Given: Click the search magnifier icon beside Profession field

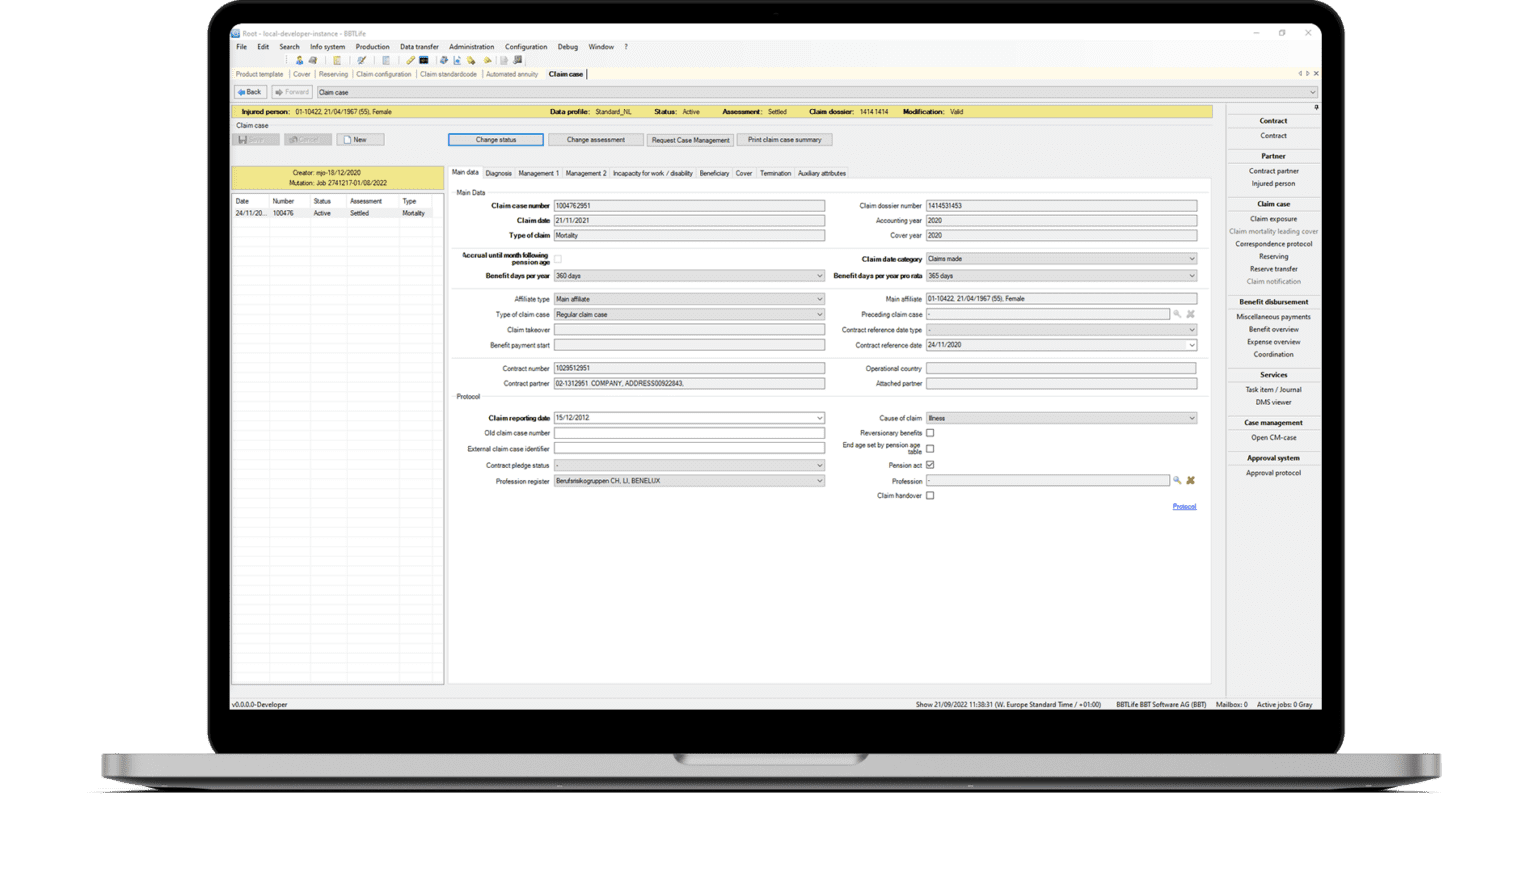Looking at the screenshot, I should (x=1177, y=480).
